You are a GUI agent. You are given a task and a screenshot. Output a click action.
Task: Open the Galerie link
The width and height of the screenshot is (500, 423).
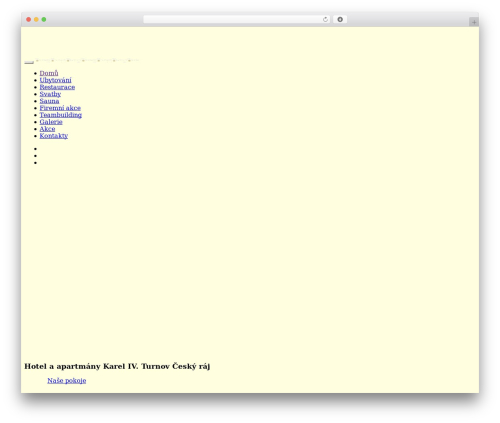[51, 122]
